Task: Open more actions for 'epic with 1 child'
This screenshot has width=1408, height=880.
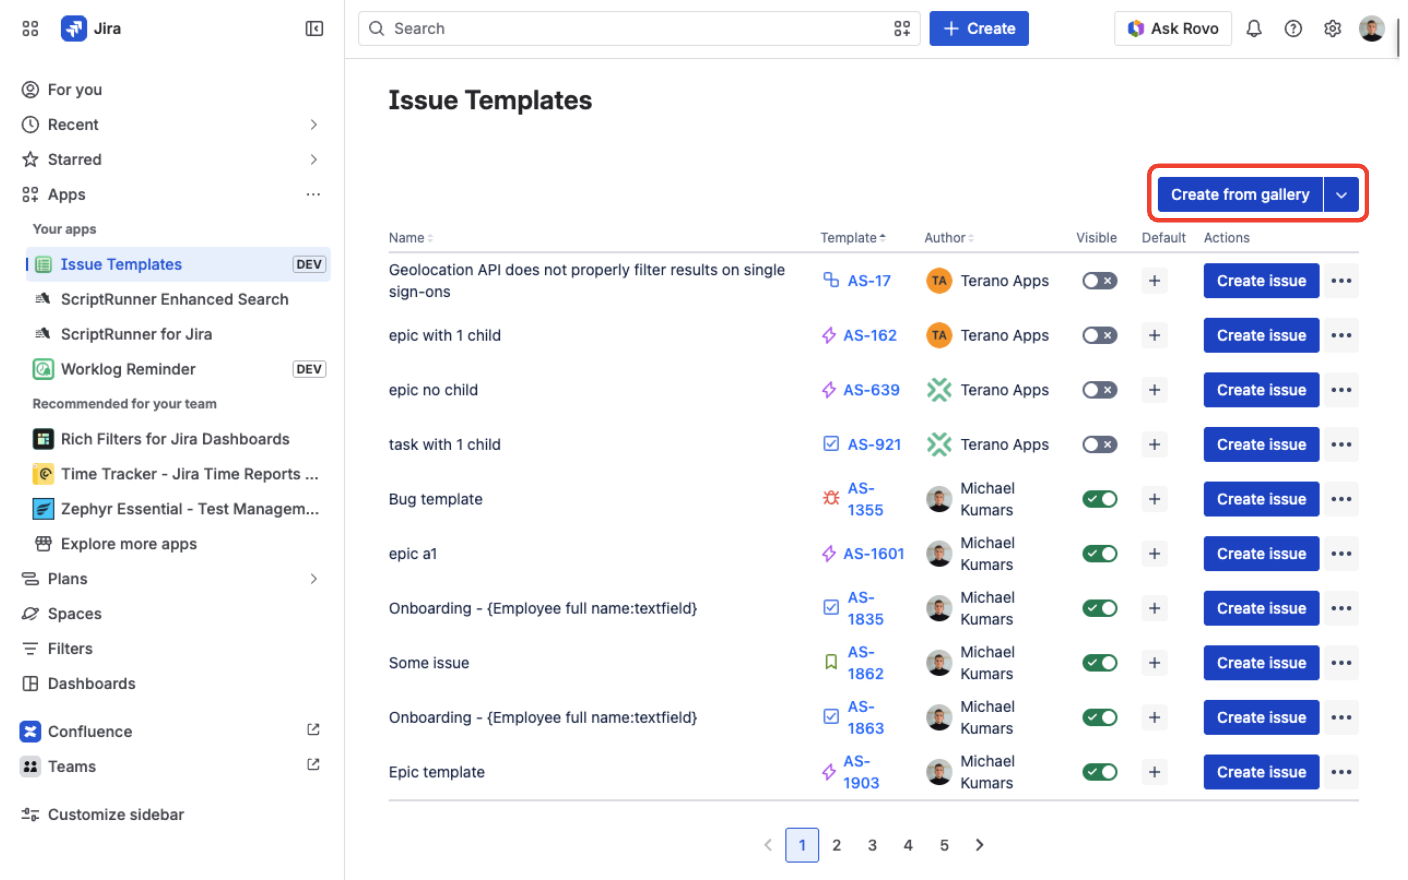Action: (1342, 336)
